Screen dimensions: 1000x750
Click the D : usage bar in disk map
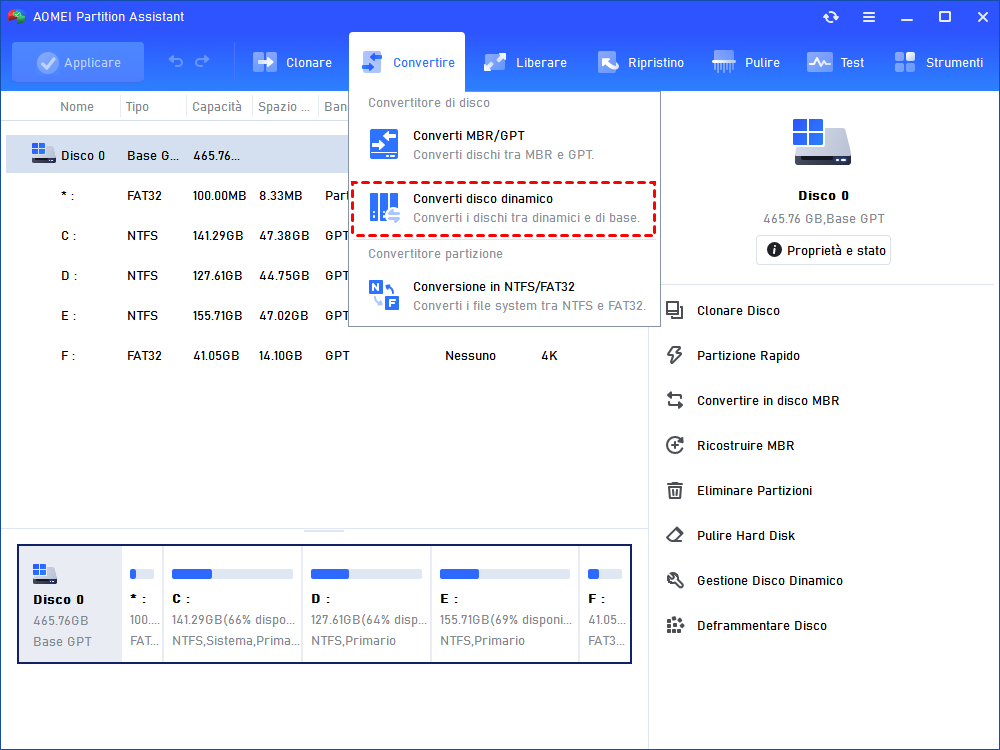pos(366,574)
